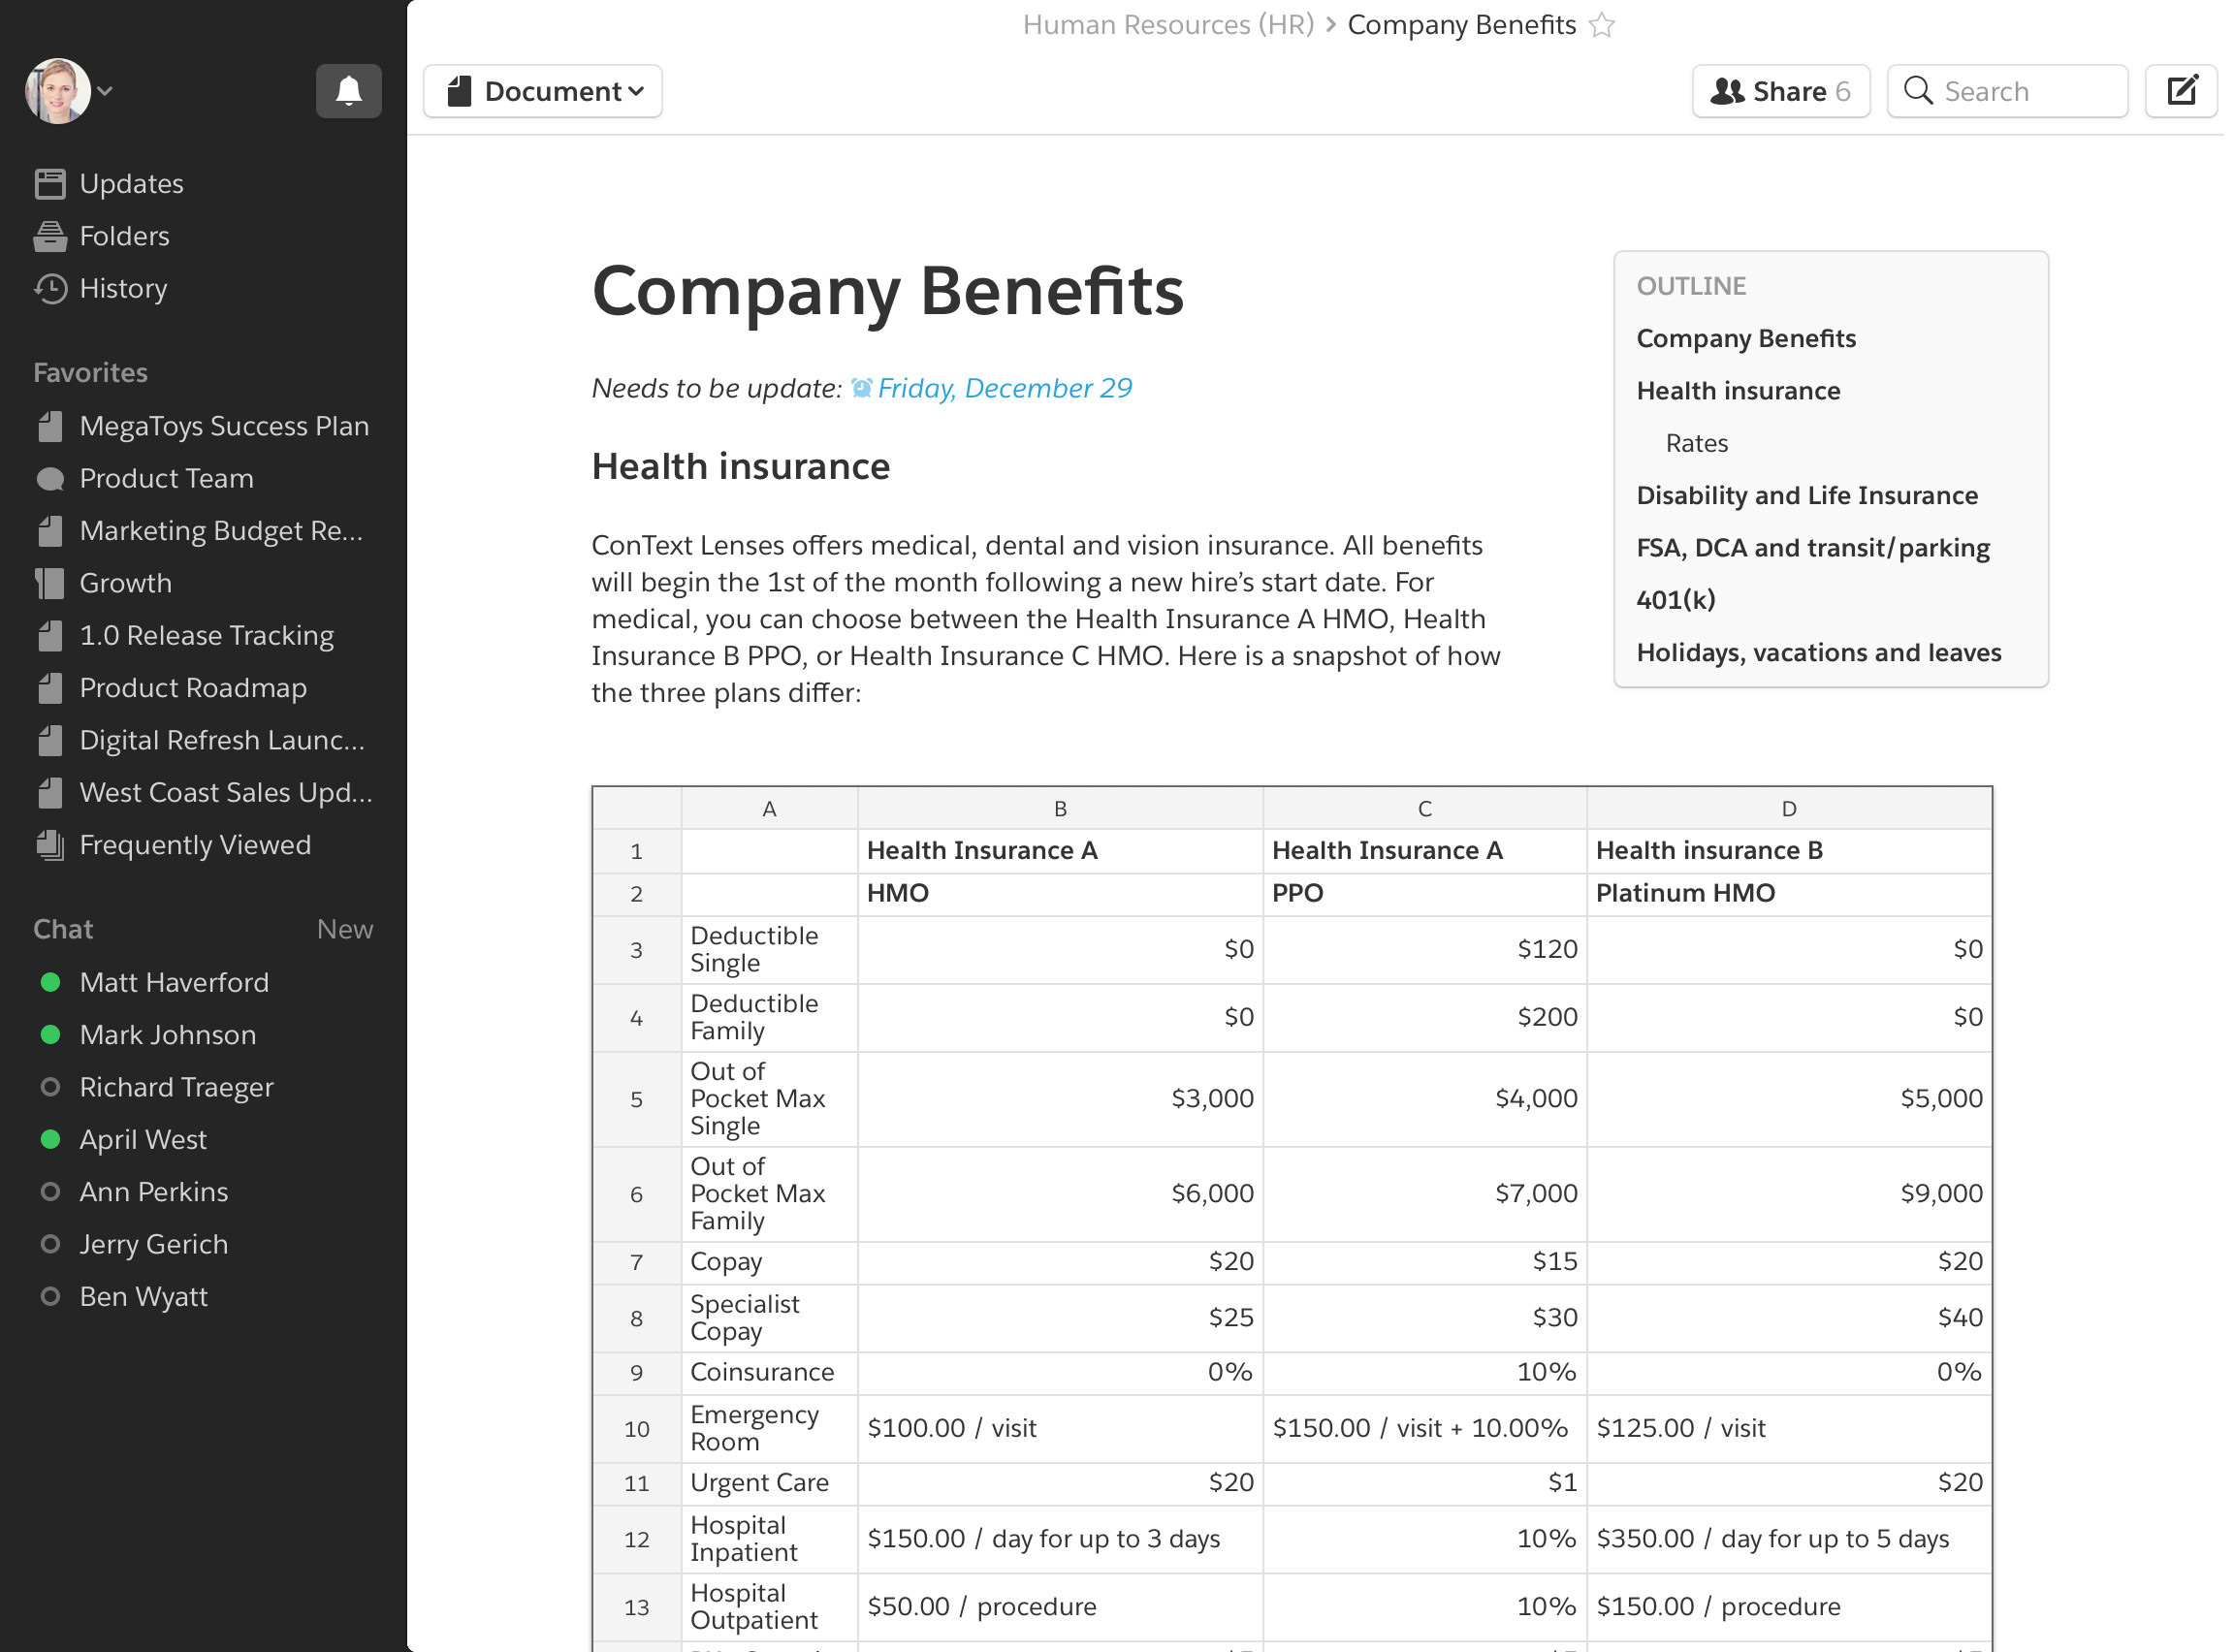Jump to Disability and Life Insurance outline item
2234x1652 pixels.
1806,495
